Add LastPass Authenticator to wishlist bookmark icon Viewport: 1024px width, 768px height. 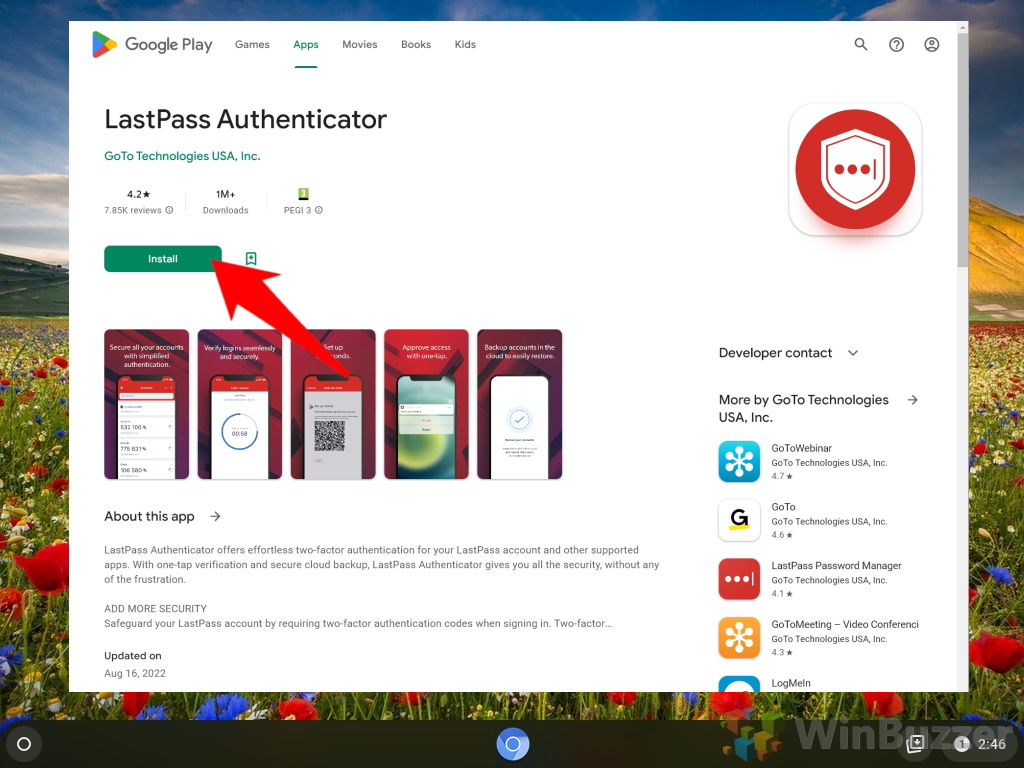251,259
